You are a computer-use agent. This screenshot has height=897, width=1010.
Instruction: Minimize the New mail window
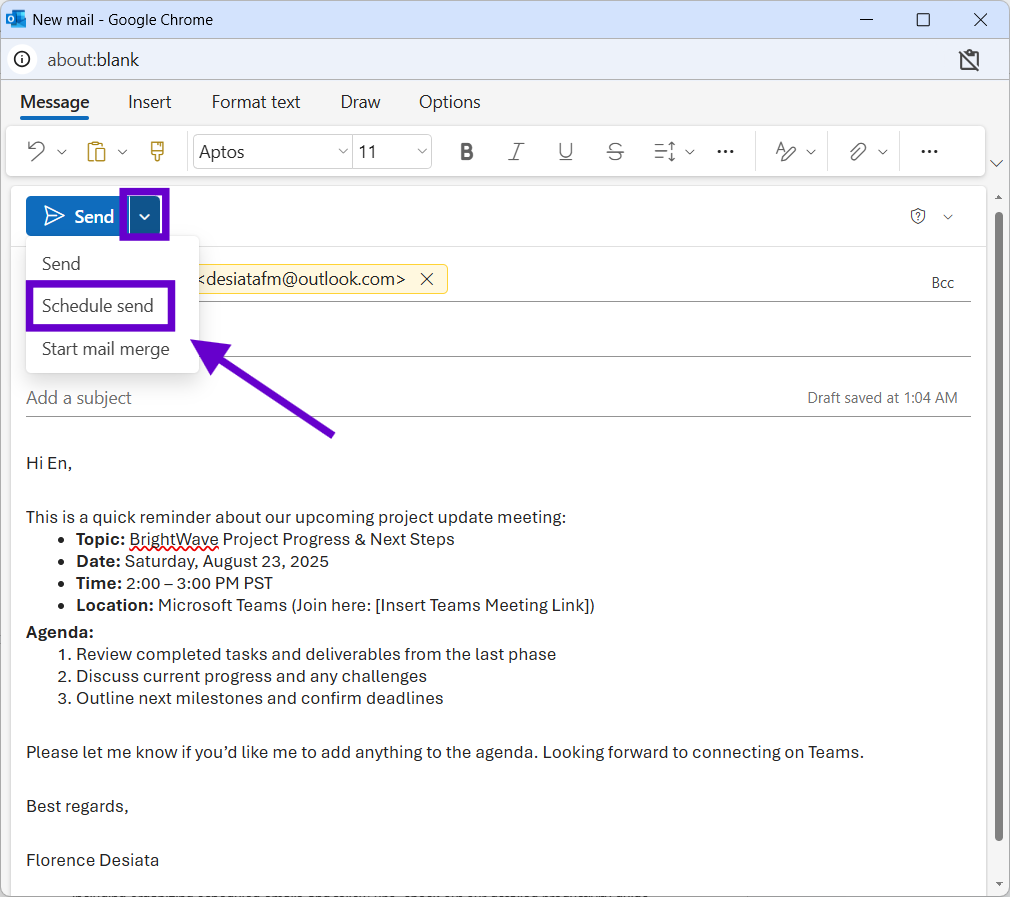(x=867, y=19)
